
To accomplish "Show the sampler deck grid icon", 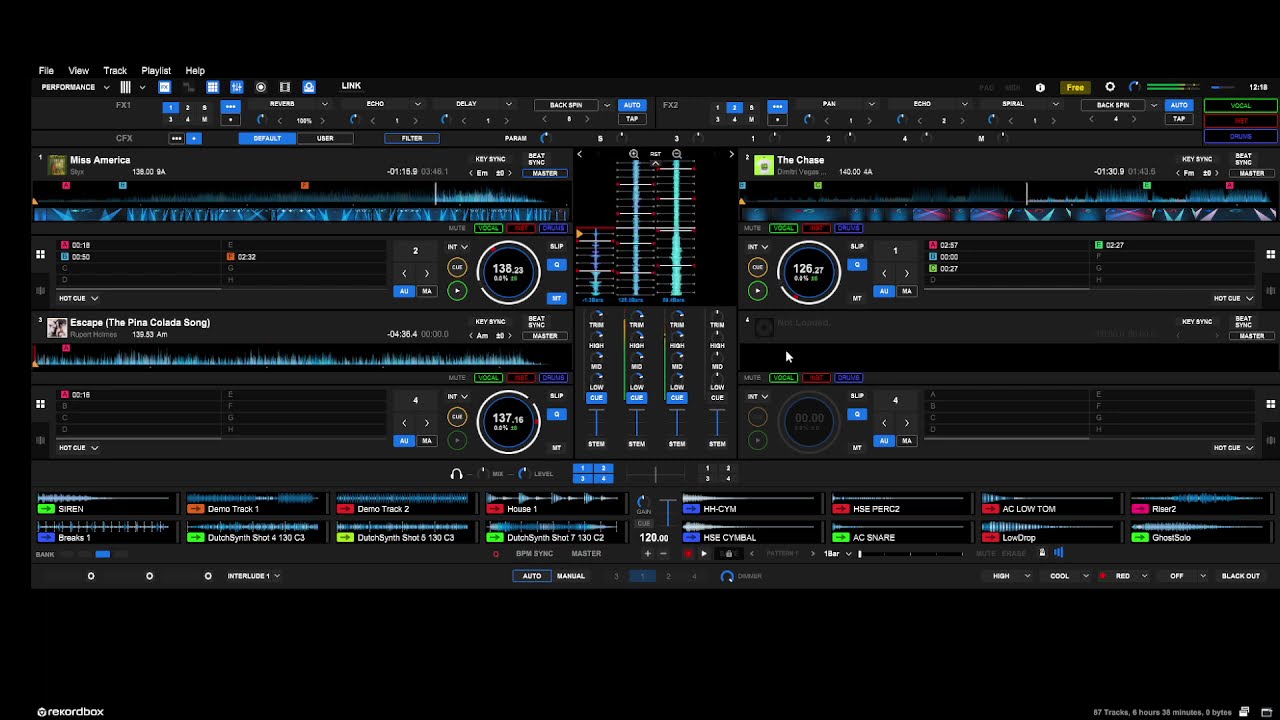I will (213, 87).
